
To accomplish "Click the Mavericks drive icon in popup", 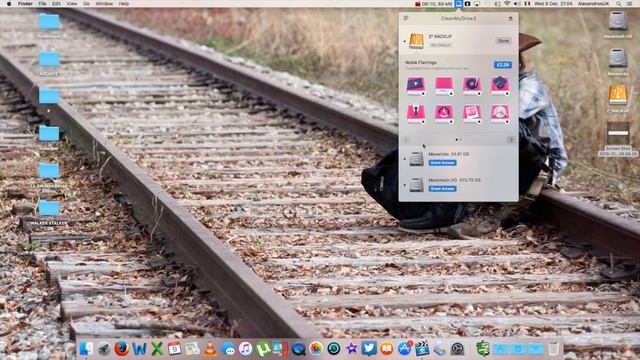I will pyautogui.click(x=416, y=159).
